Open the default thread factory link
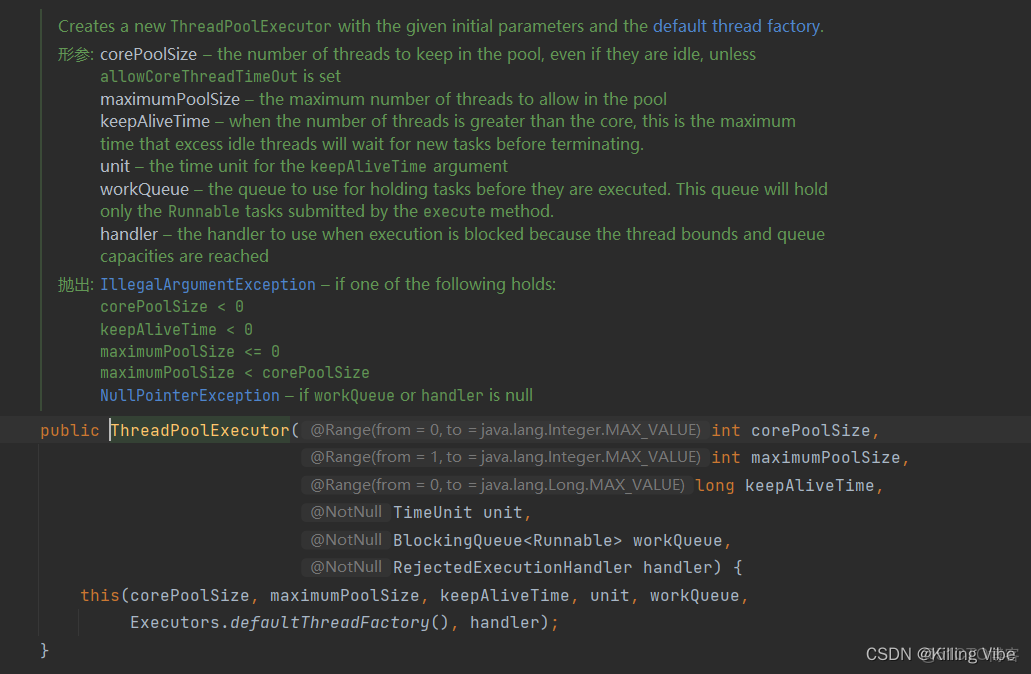The height and width of the screenshot is (674, 1031). pyautogui.click(x=737, y=26)
